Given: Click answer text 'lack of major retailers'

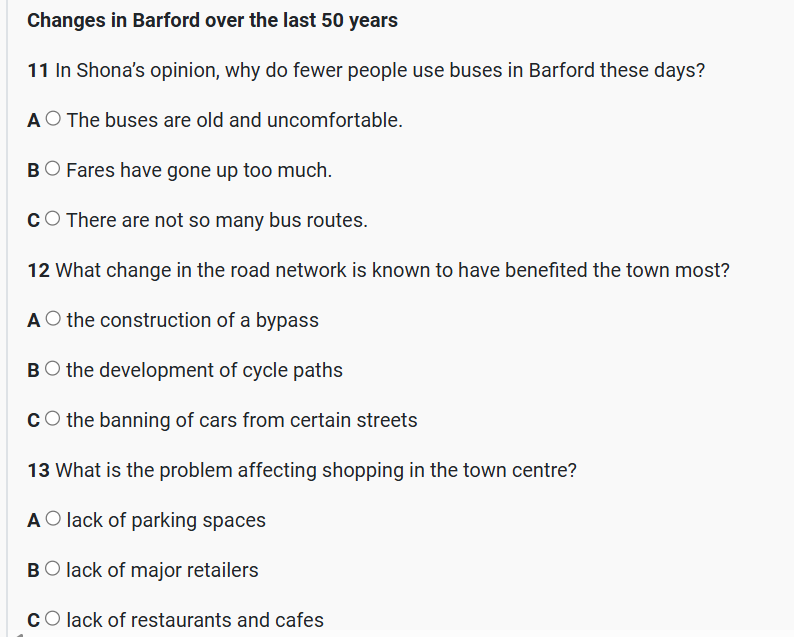Looking at the screenshot, I should click(x=162, y=570).
